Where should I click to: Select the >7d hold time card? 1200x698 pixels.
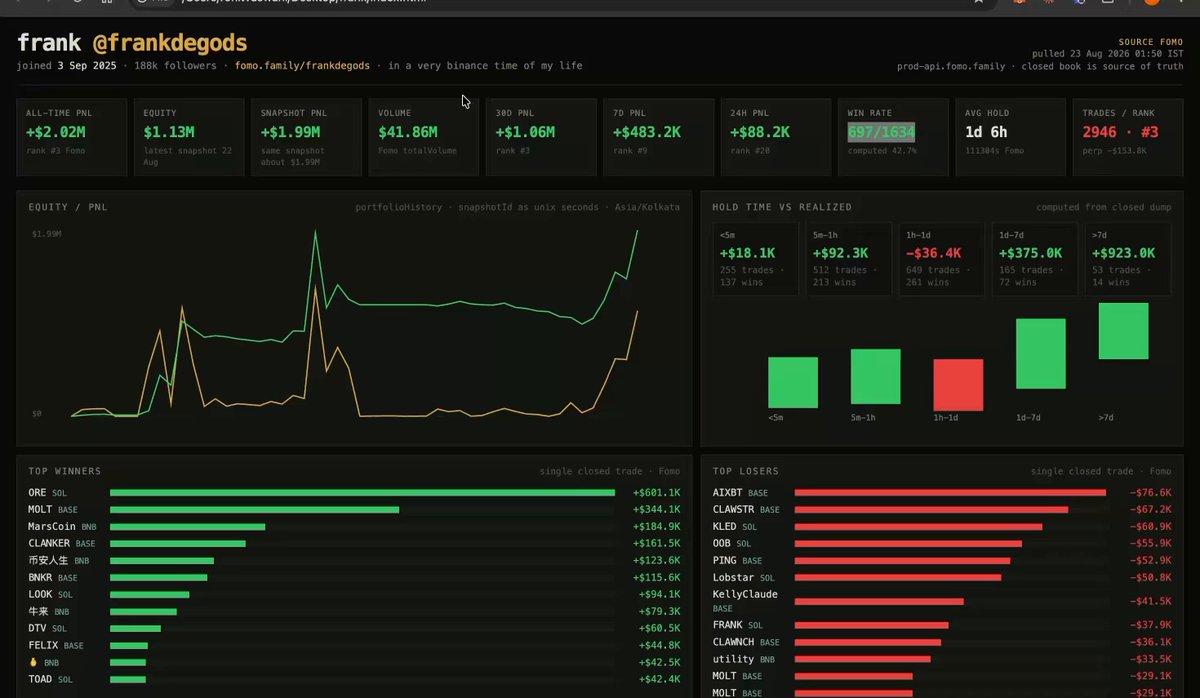[x=1127, y=259]
